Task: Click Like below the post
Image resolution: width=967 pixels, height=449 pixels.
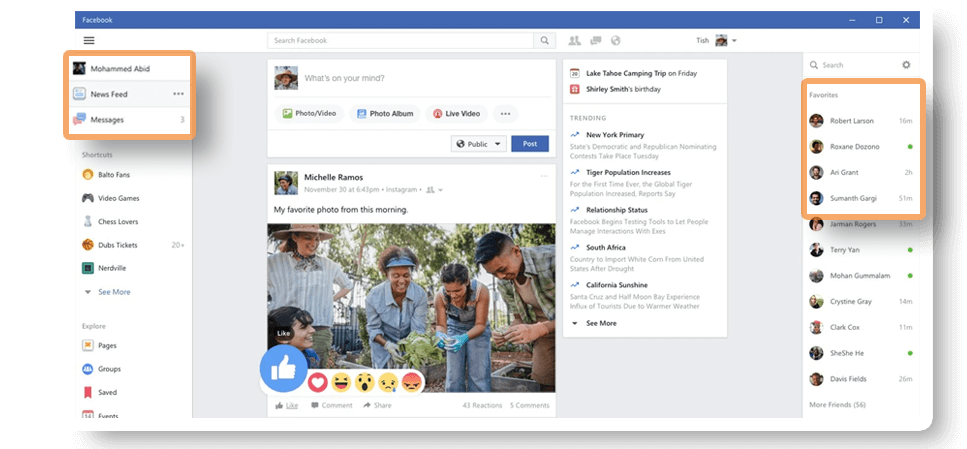Action: tap(287, 405)
